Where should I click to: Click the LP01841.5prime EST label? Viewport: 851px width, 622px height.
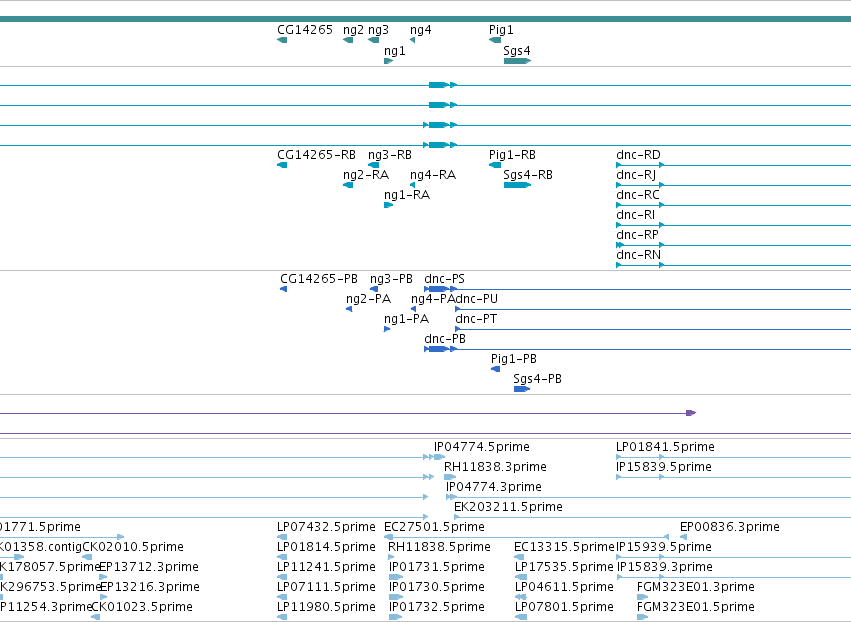[x=665, y=447]
